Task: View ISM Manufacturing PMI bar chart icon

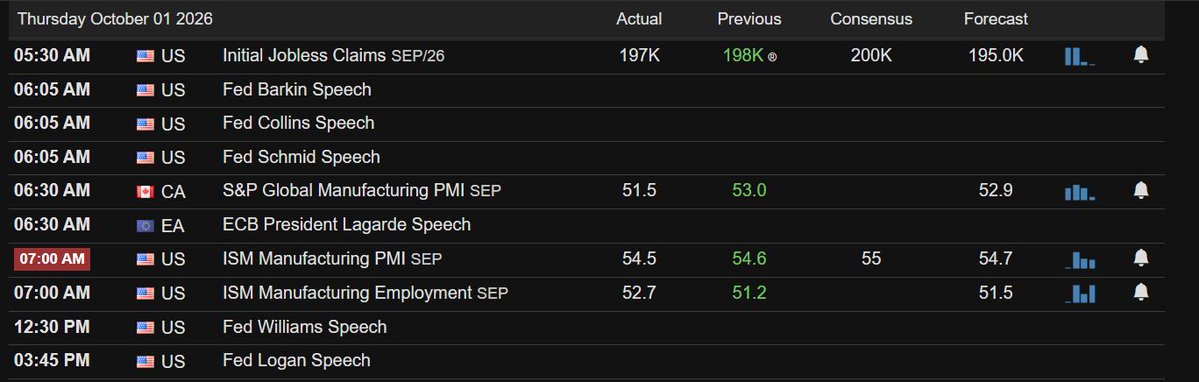Action: (x=1080, y=260)
